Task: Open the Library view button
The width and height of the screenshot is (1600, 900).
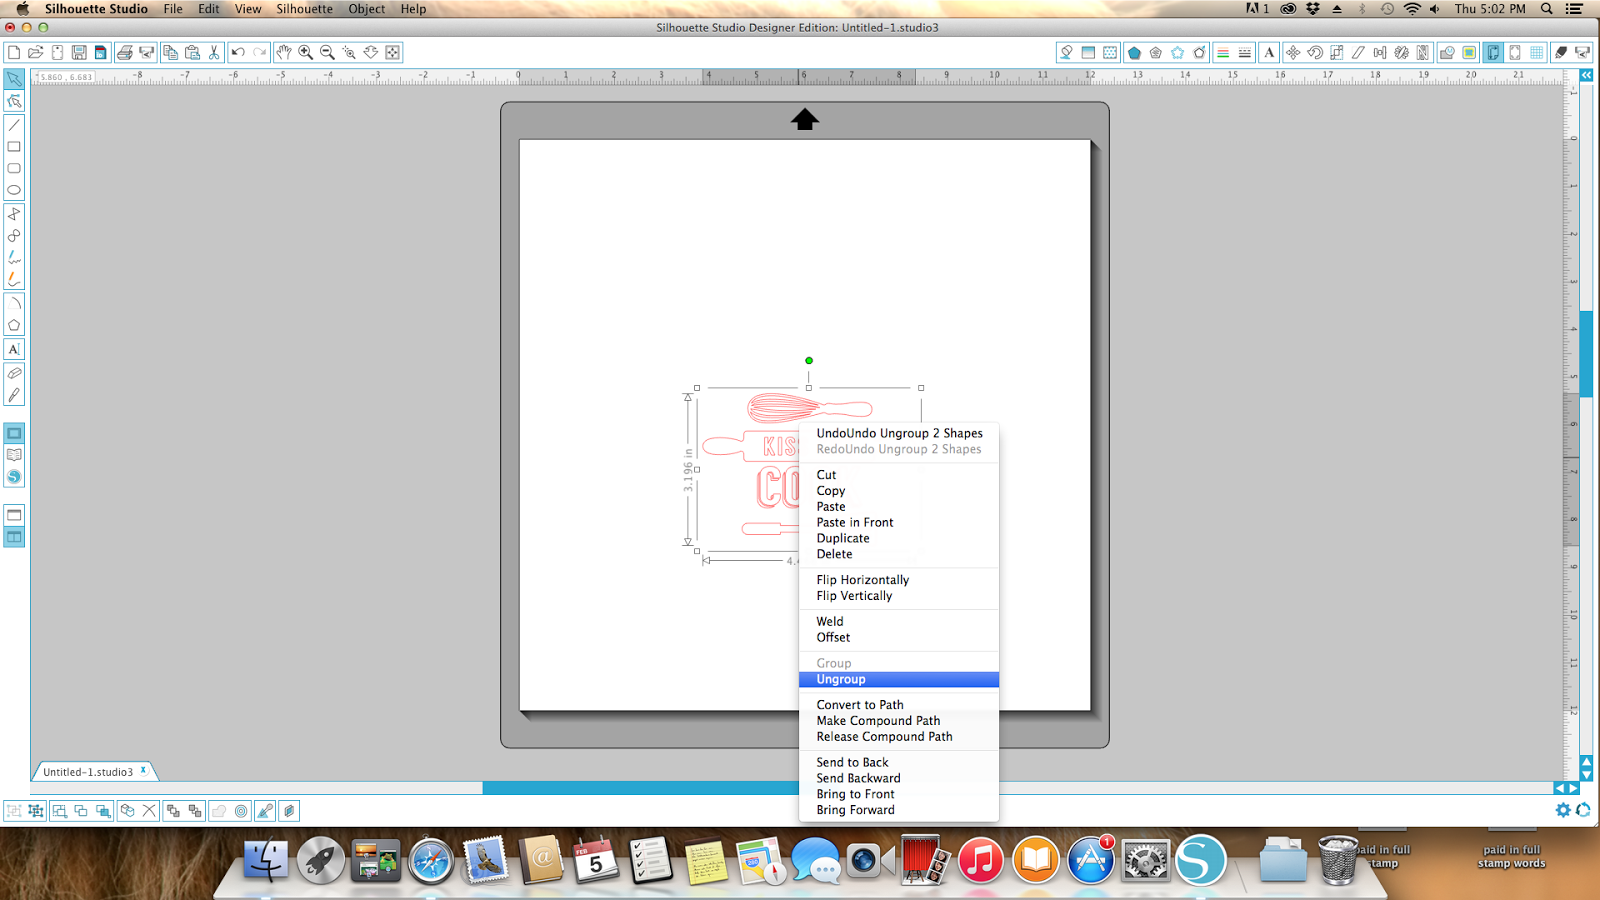Action: pyautogui.click(x=14, y=455)
